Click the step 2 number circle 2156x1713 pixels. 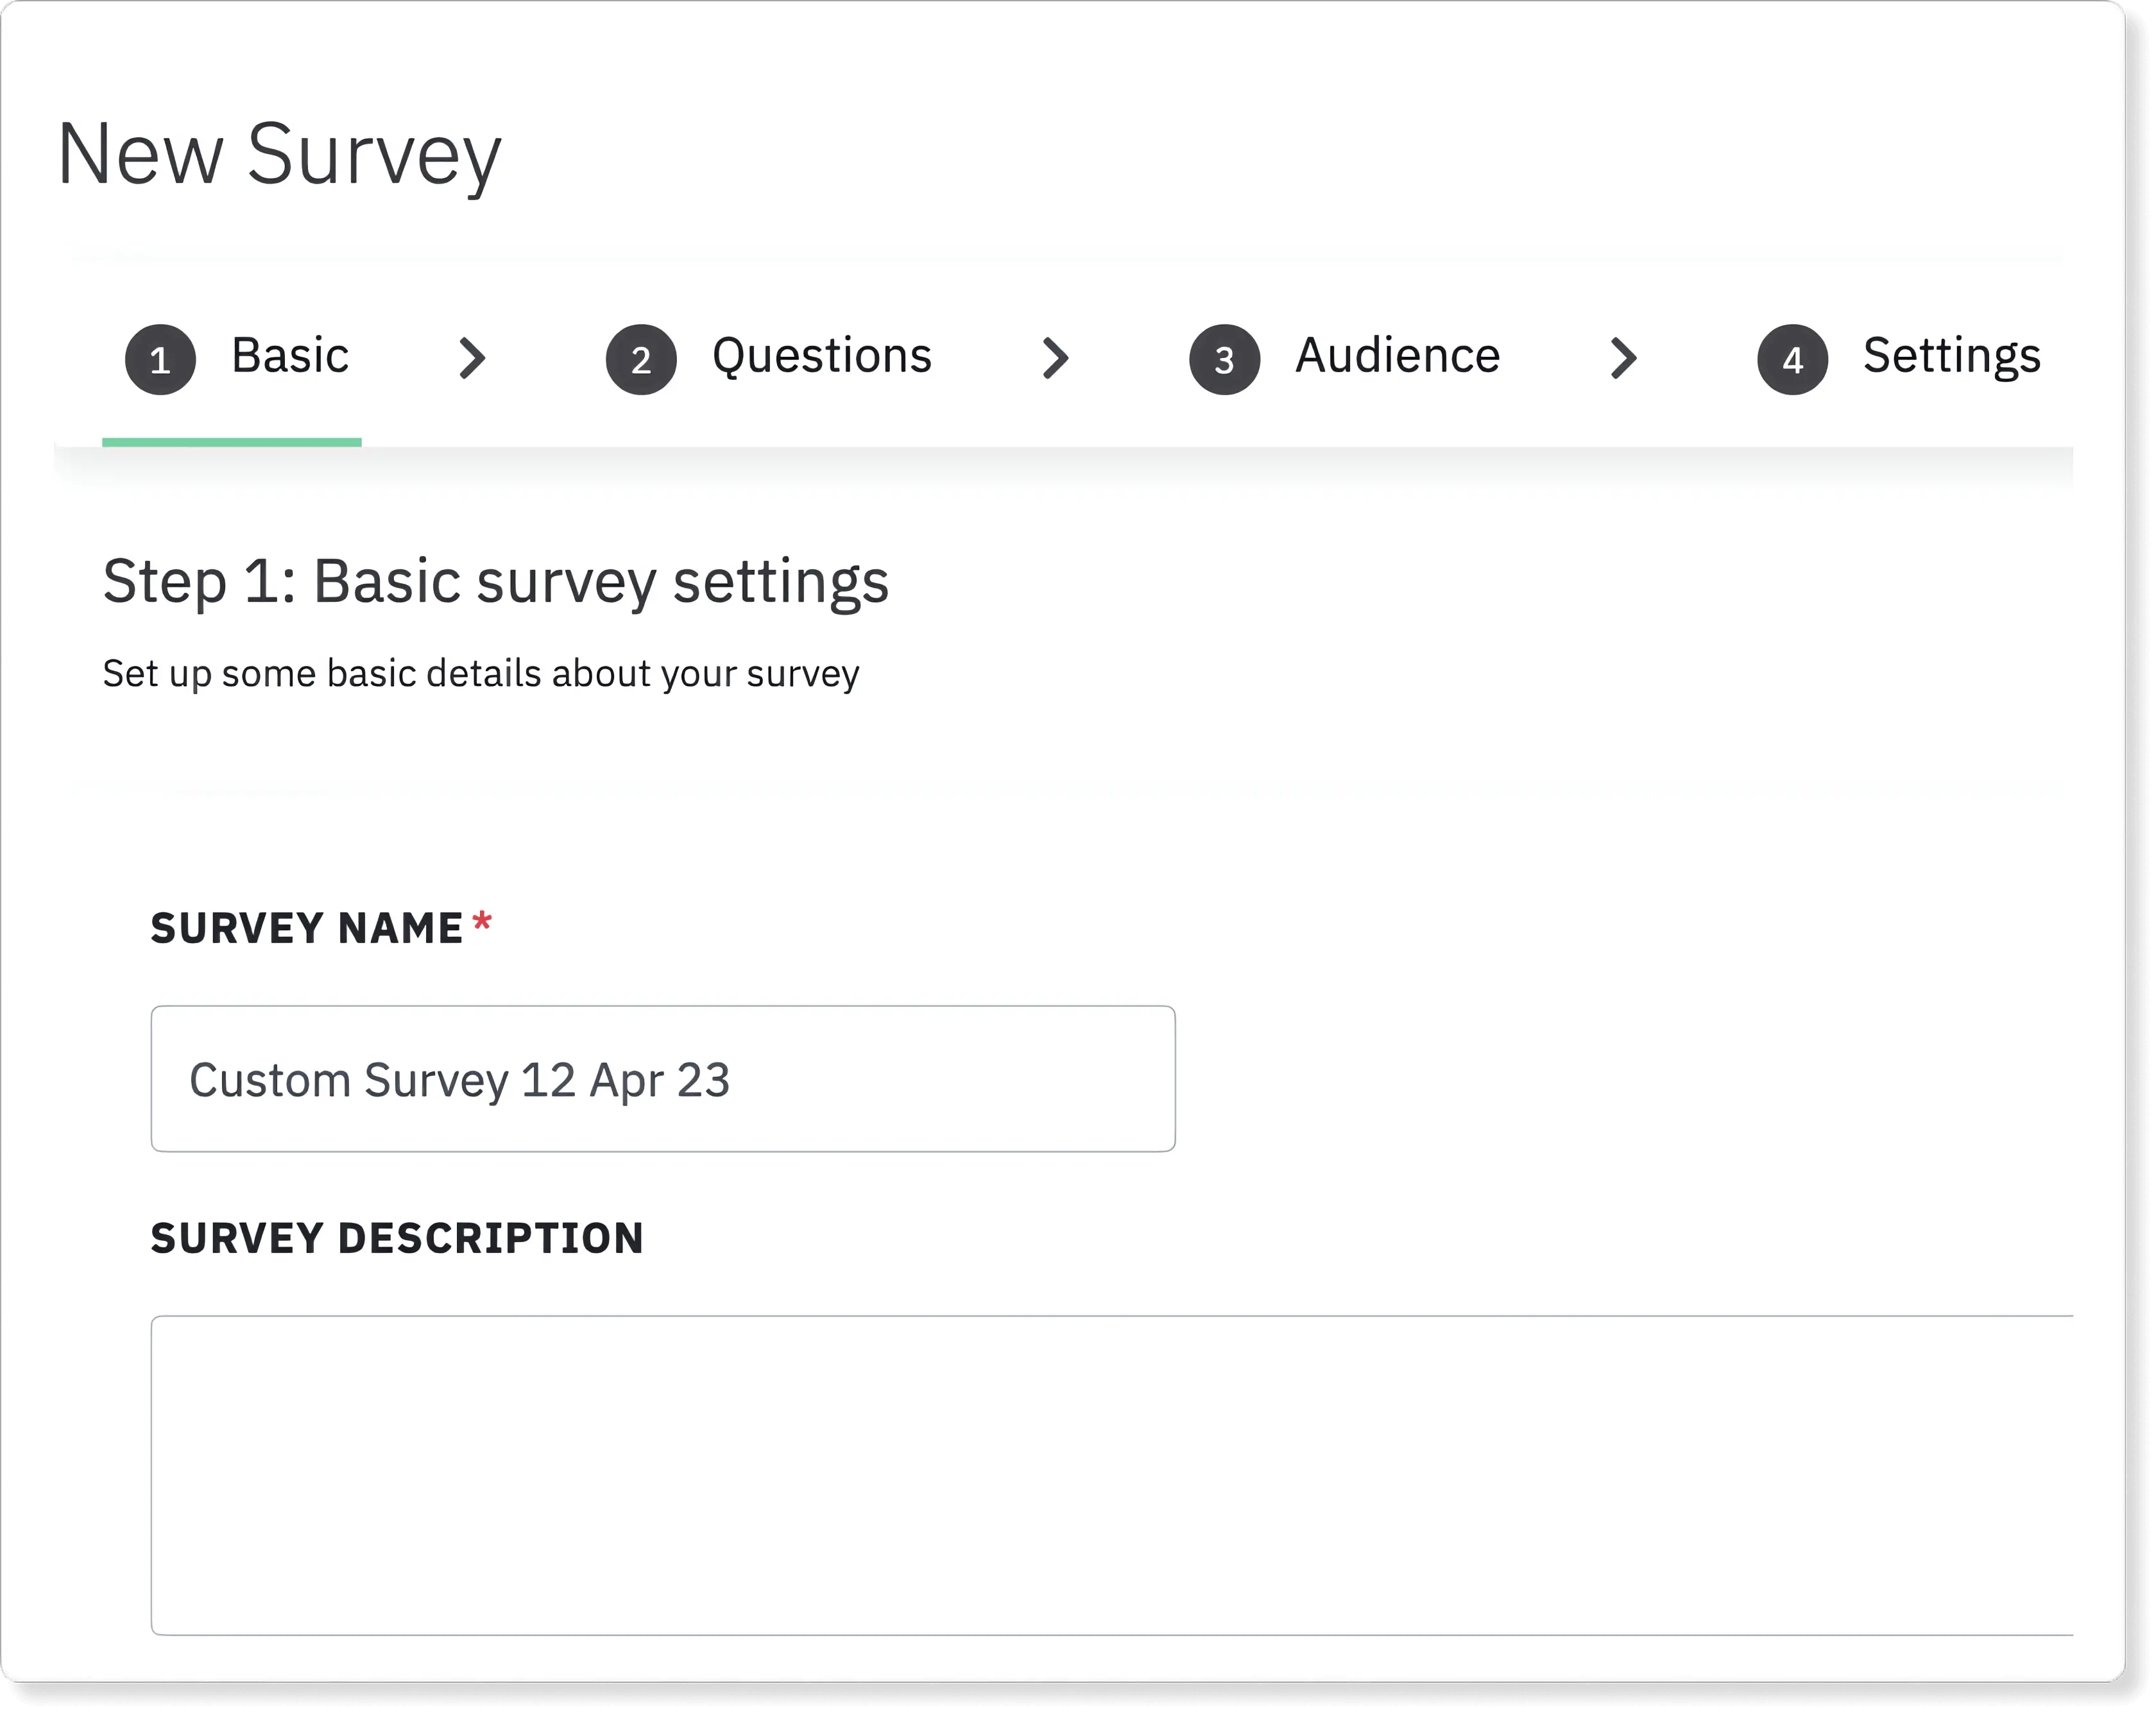pos(641,359)
